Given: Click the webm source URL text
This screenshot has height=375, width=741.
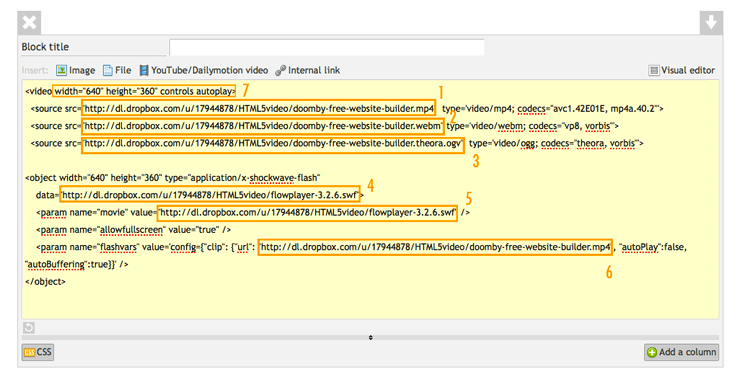Looking at the screenshot, I should (262, 126).
